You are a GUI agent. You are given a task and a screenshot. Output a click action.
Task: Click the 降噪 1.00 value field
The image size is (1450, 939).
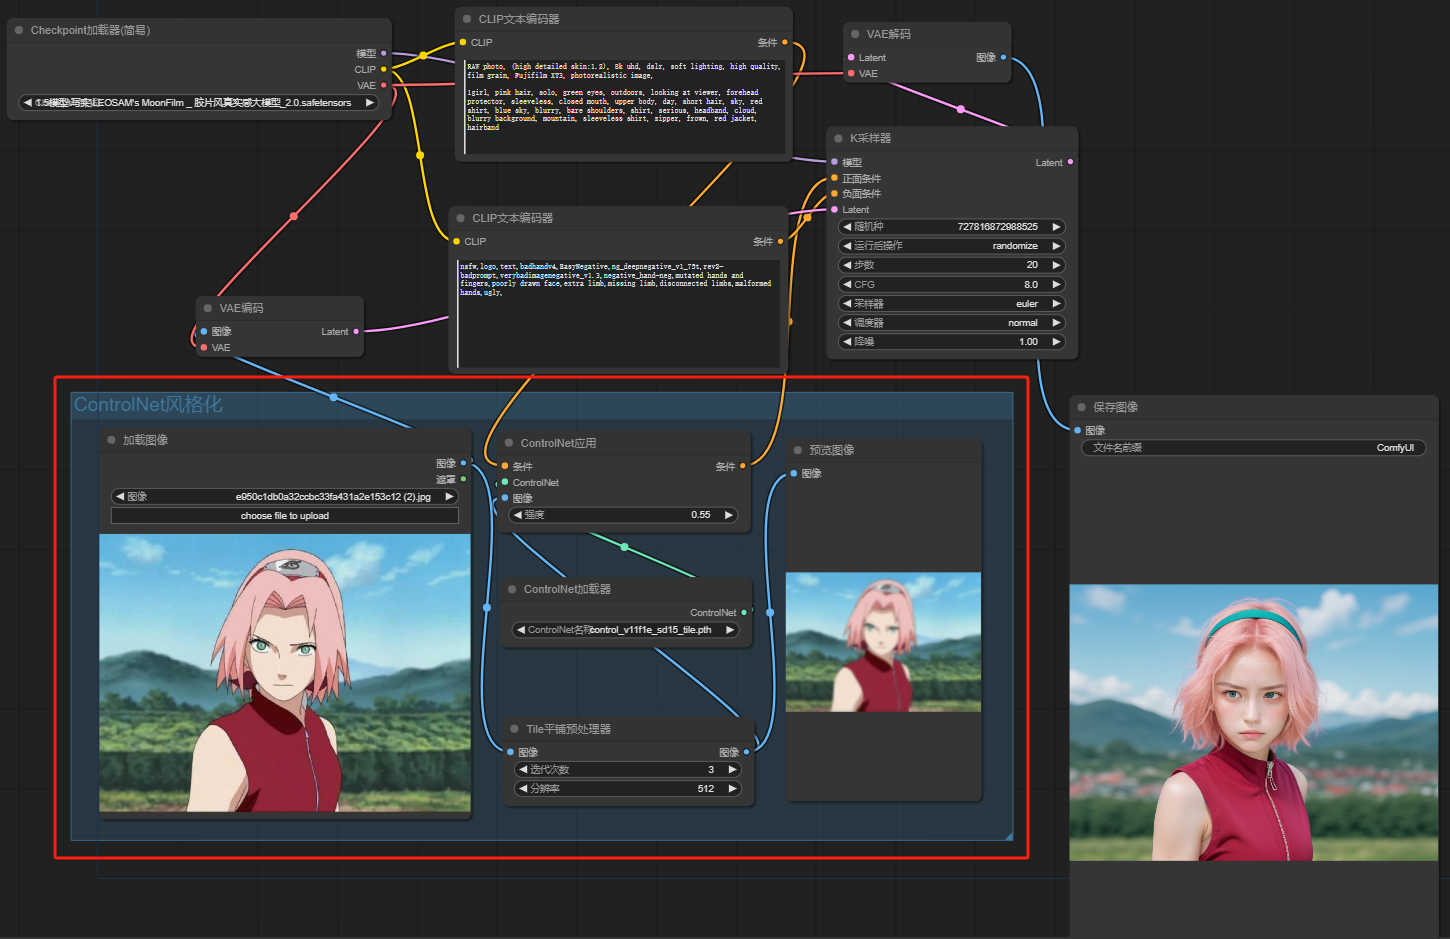tap(950, 342)
